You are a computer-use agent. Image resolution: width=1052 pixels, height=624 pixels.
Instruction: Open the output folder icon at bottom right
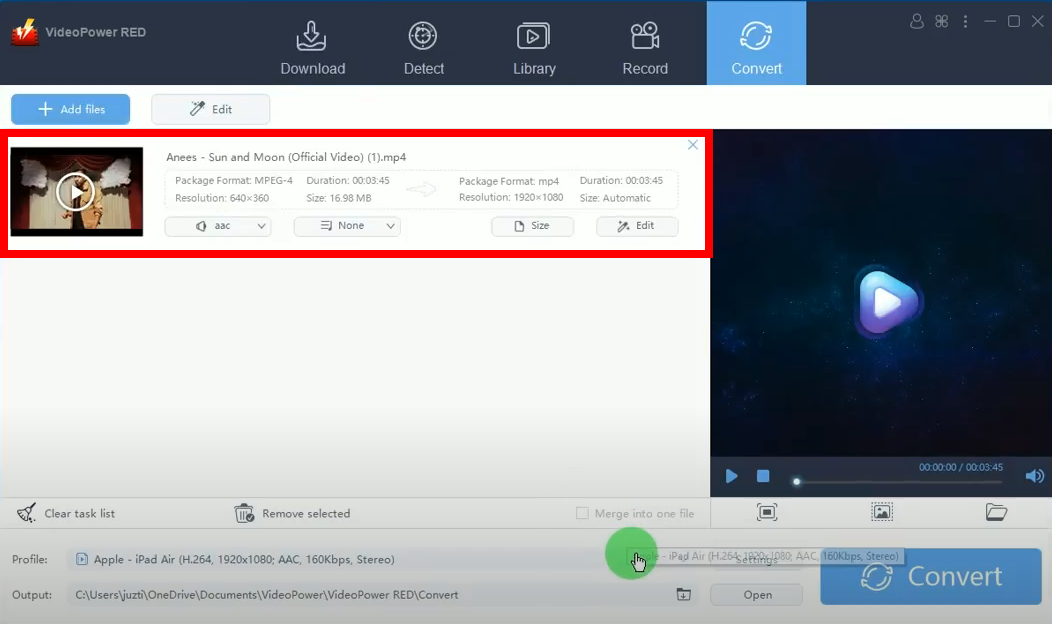[996, 512]
